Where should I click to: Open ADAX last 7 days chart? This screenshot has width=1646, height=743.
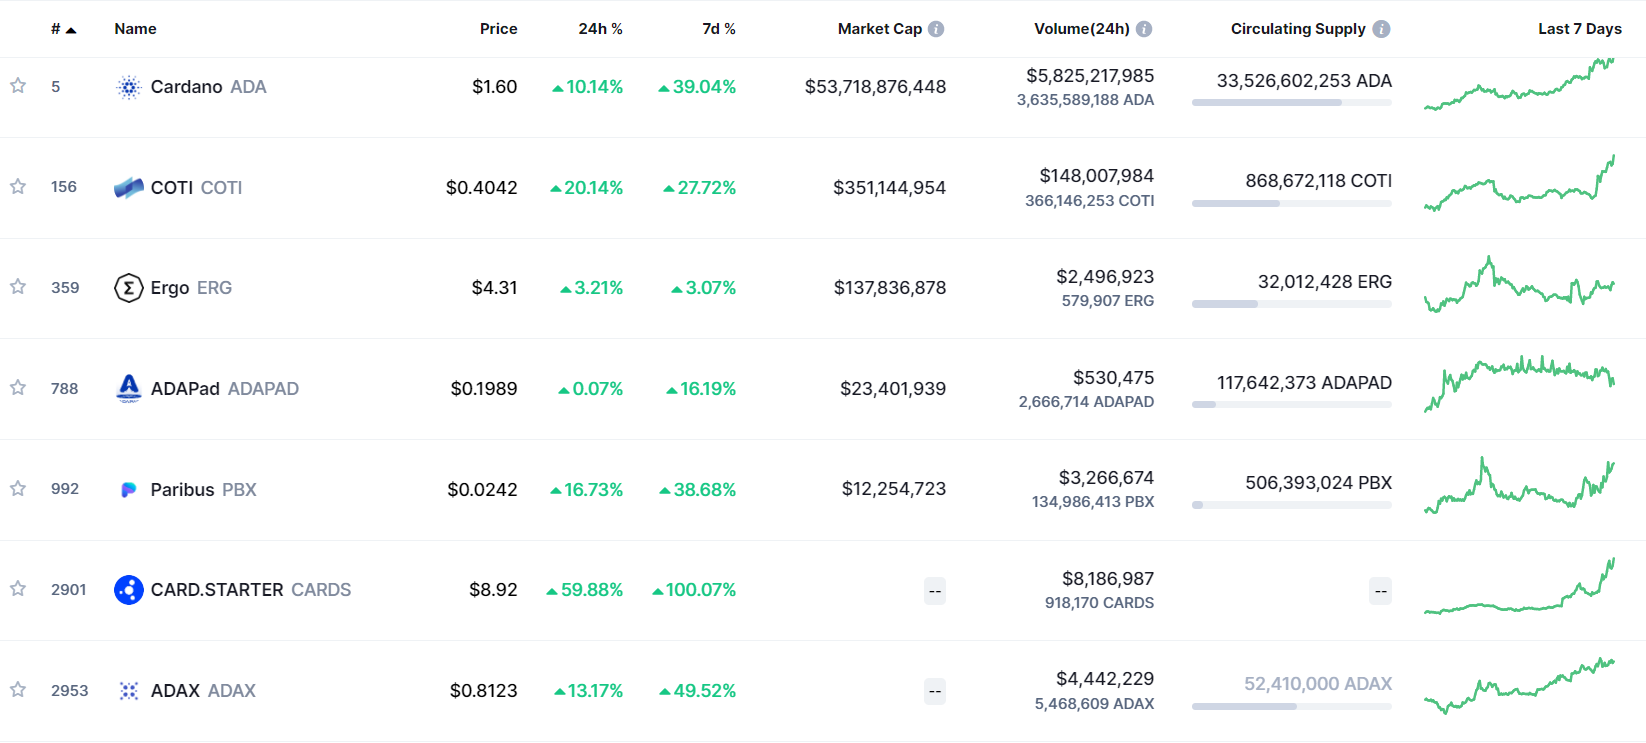tap(1519, 685)
